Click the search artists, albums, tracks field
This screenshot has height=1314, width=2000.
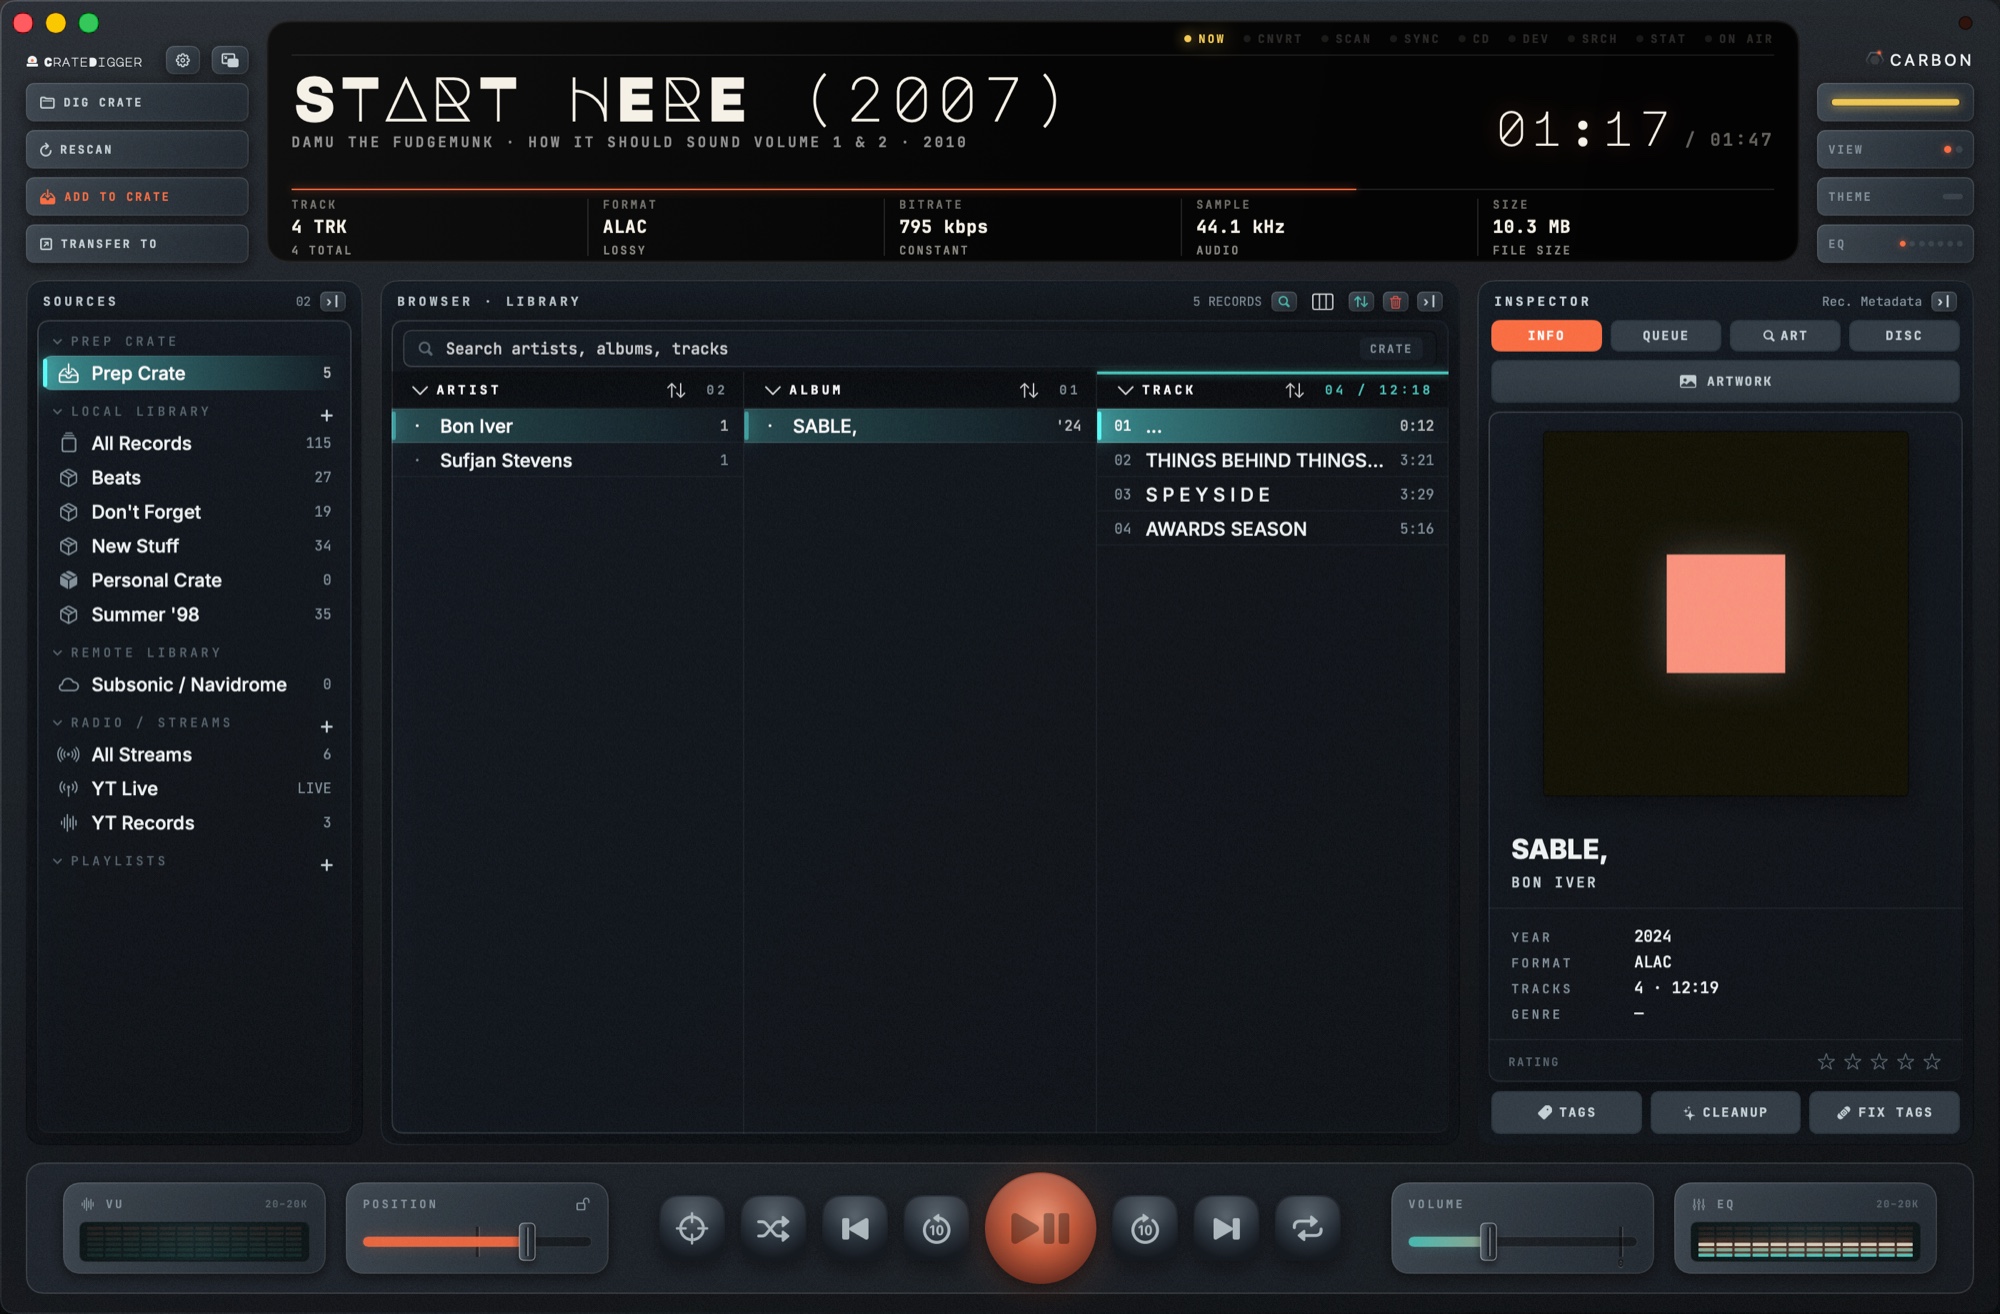[x=919, y=349]
